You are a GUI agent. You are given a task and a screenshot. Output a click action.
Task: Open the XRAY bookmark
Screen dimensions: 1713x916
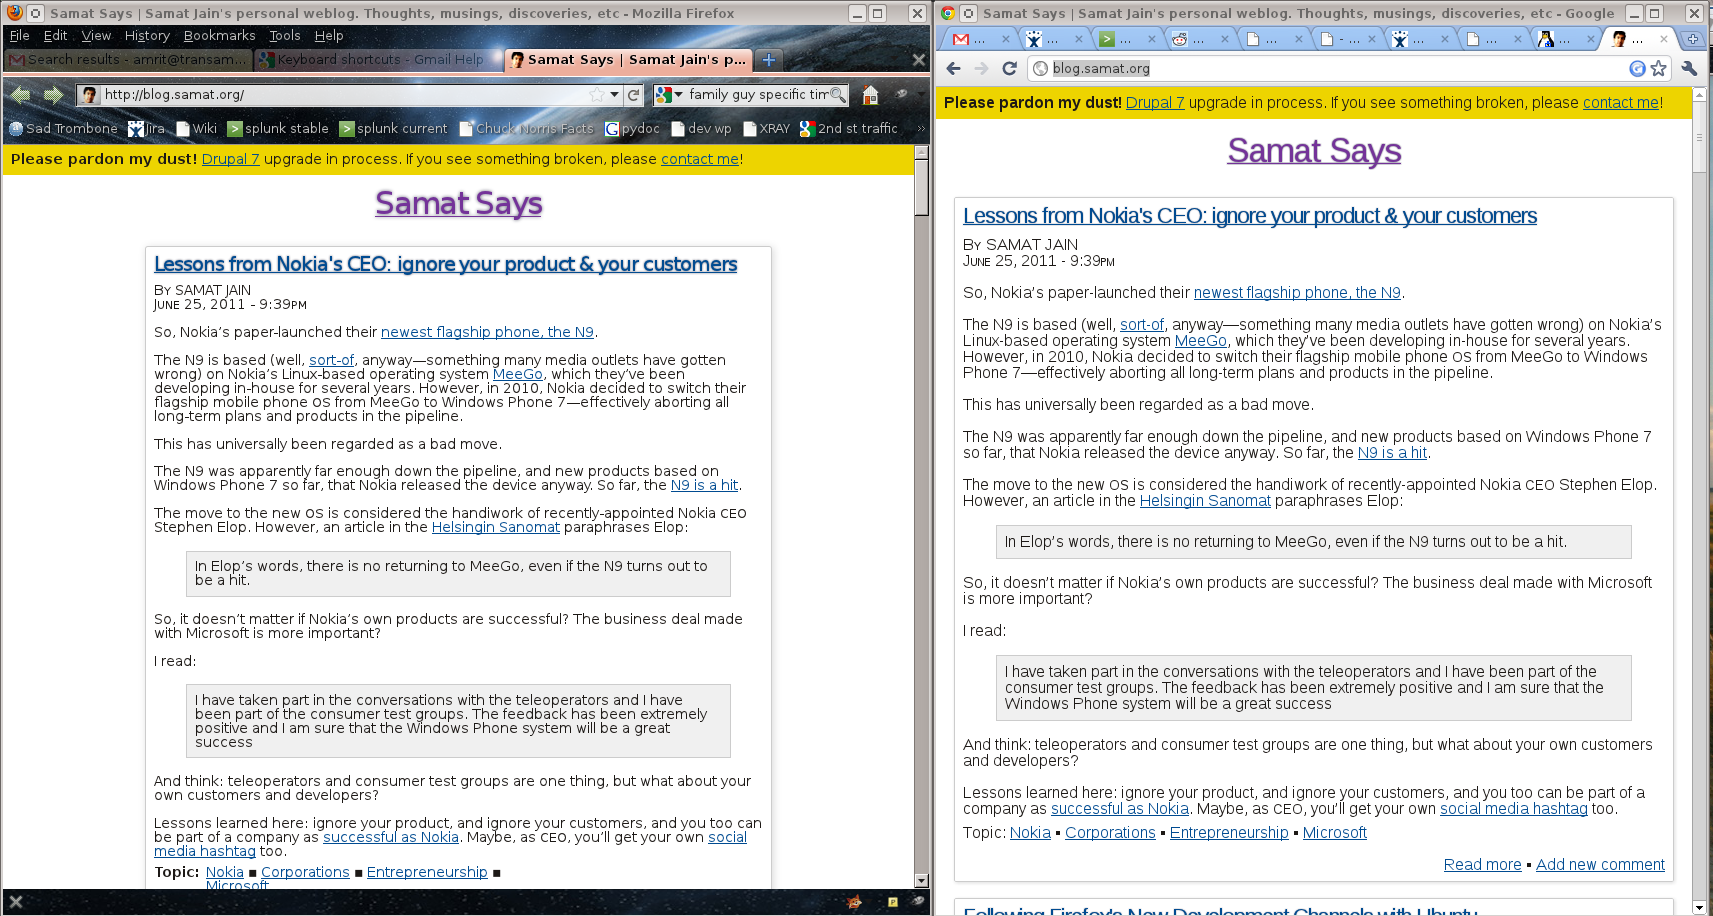coord(766,128)
